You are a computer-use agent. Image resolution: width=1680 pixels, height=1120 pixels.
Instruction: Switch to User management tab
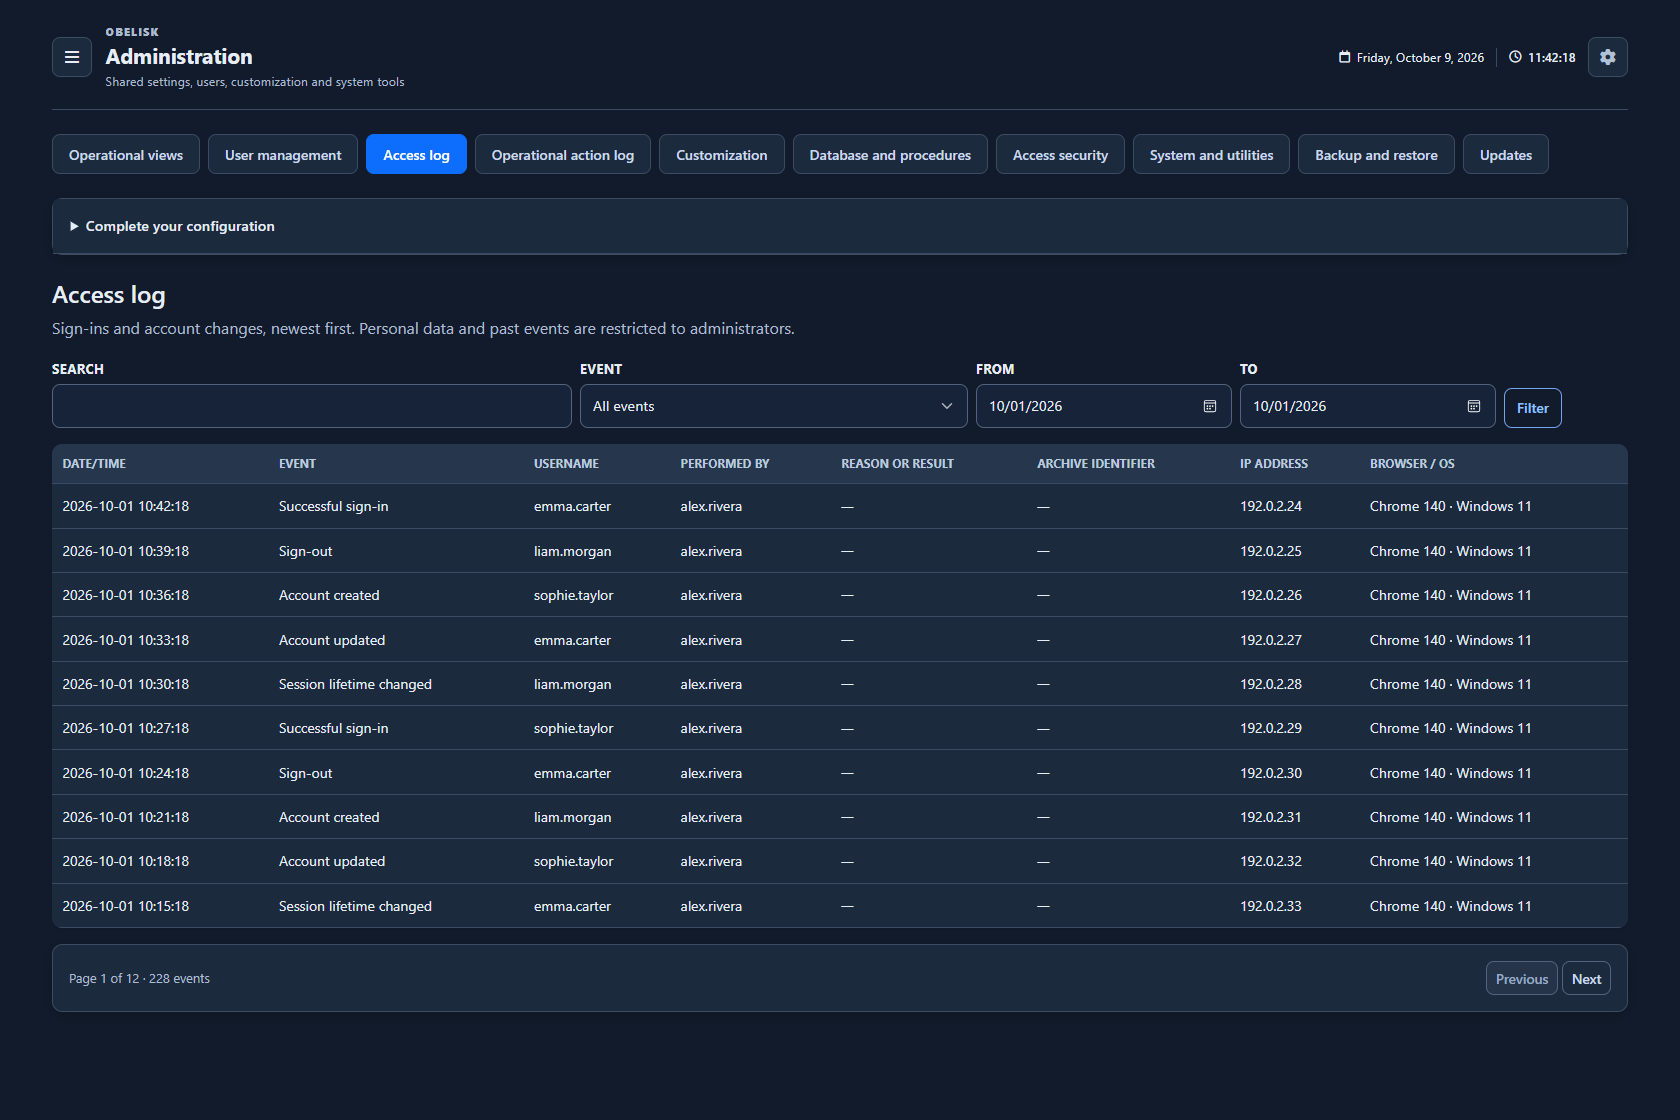click(283, 154)
